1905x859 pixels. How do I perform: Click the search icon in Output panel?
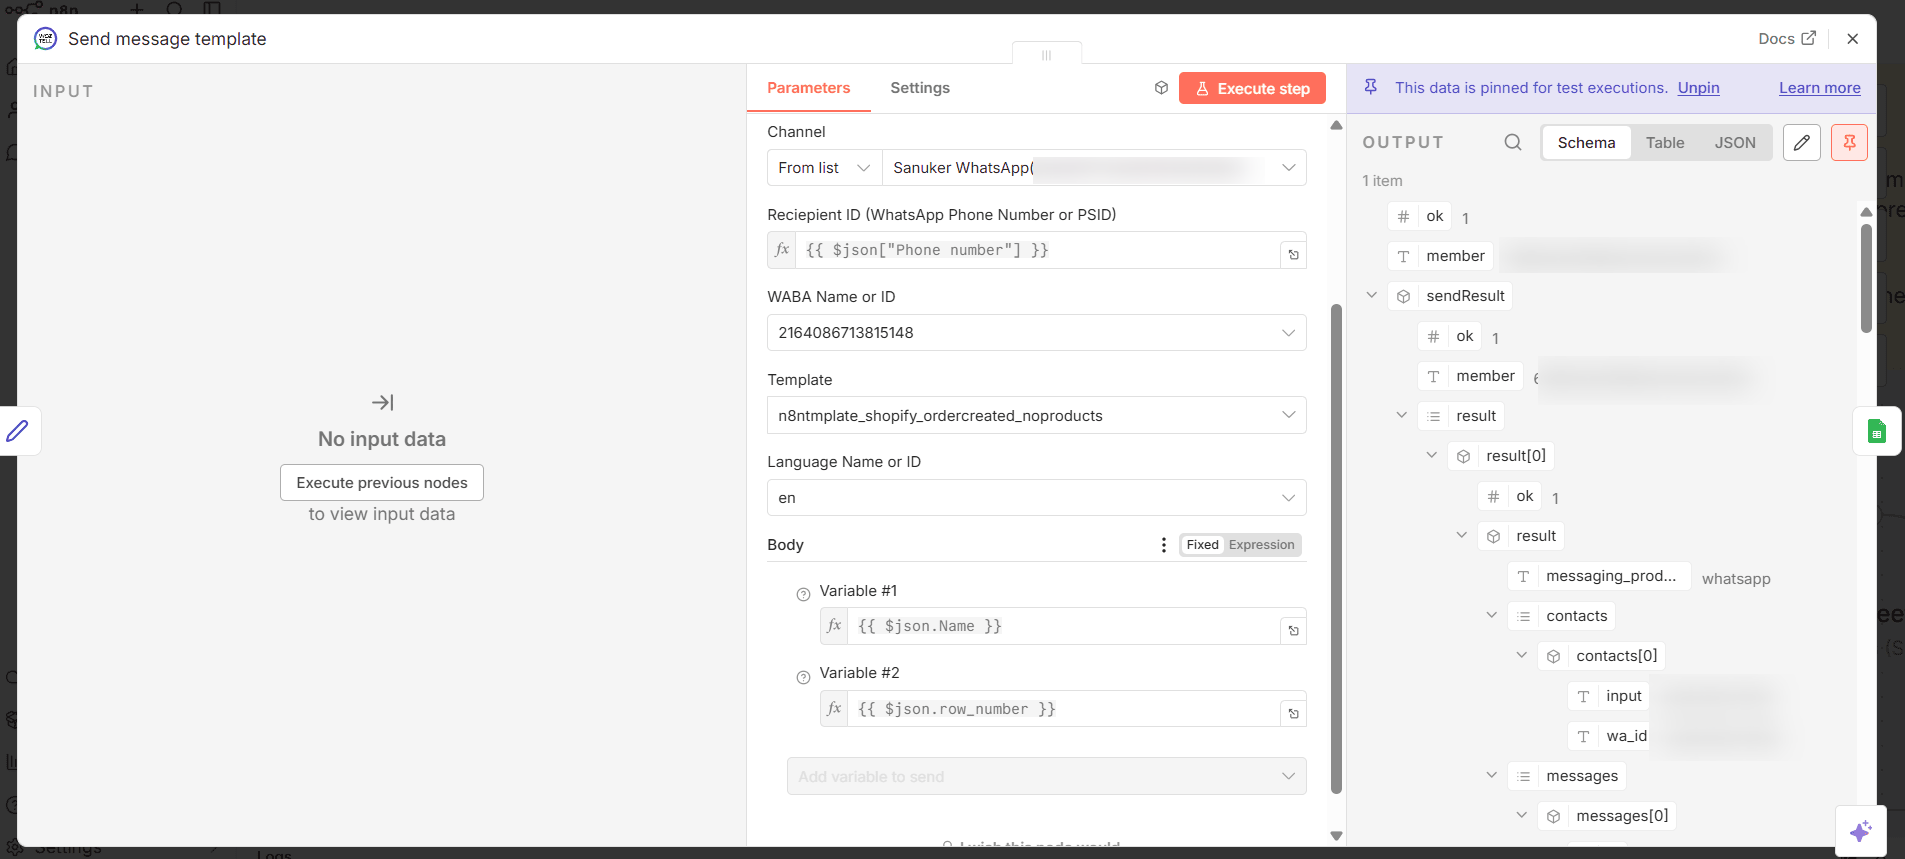[x=1513, y=143]
